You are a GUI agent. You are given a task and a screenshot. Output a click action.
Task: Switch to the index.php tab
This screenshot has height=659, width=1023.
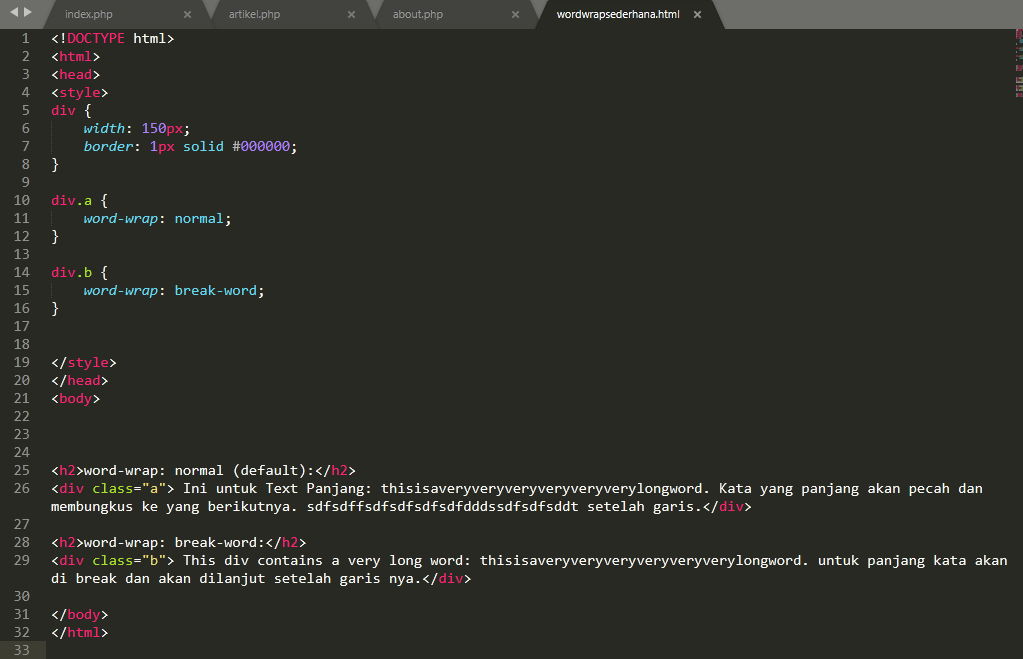90,14
